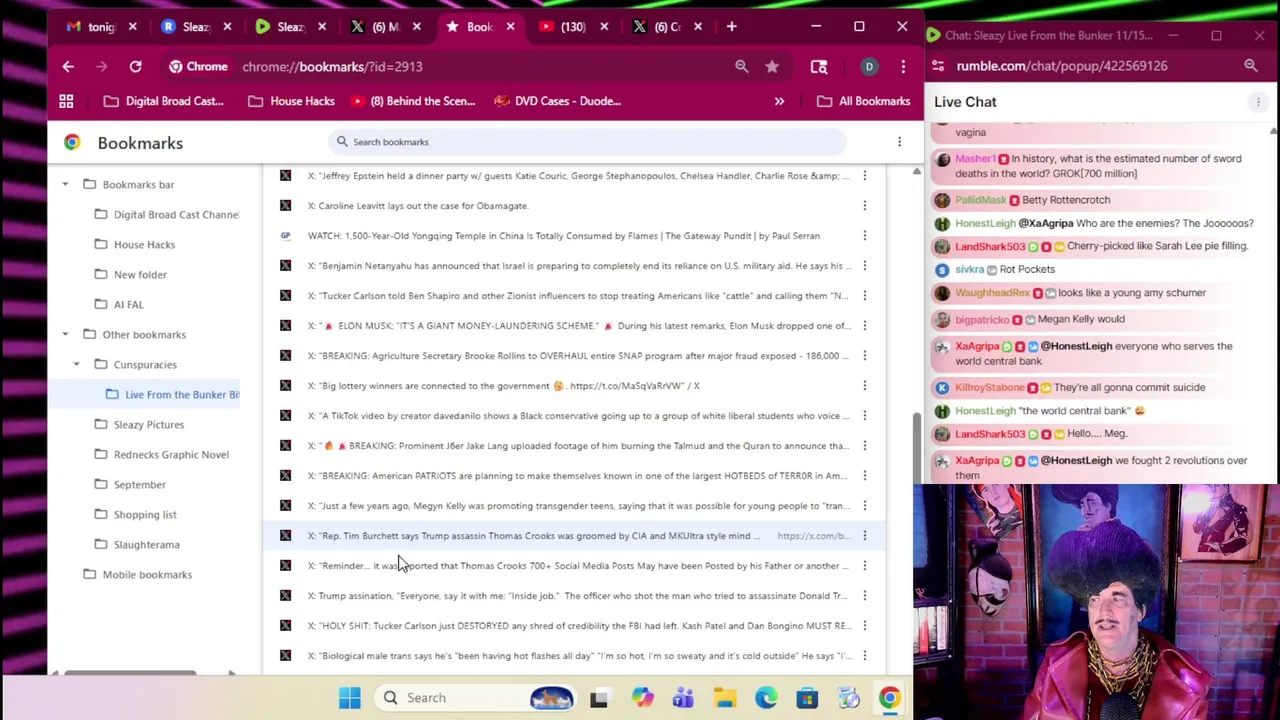Open more actions for Caroline Leavitt bookmark
1280x720 pixels.
pos(865,206)
